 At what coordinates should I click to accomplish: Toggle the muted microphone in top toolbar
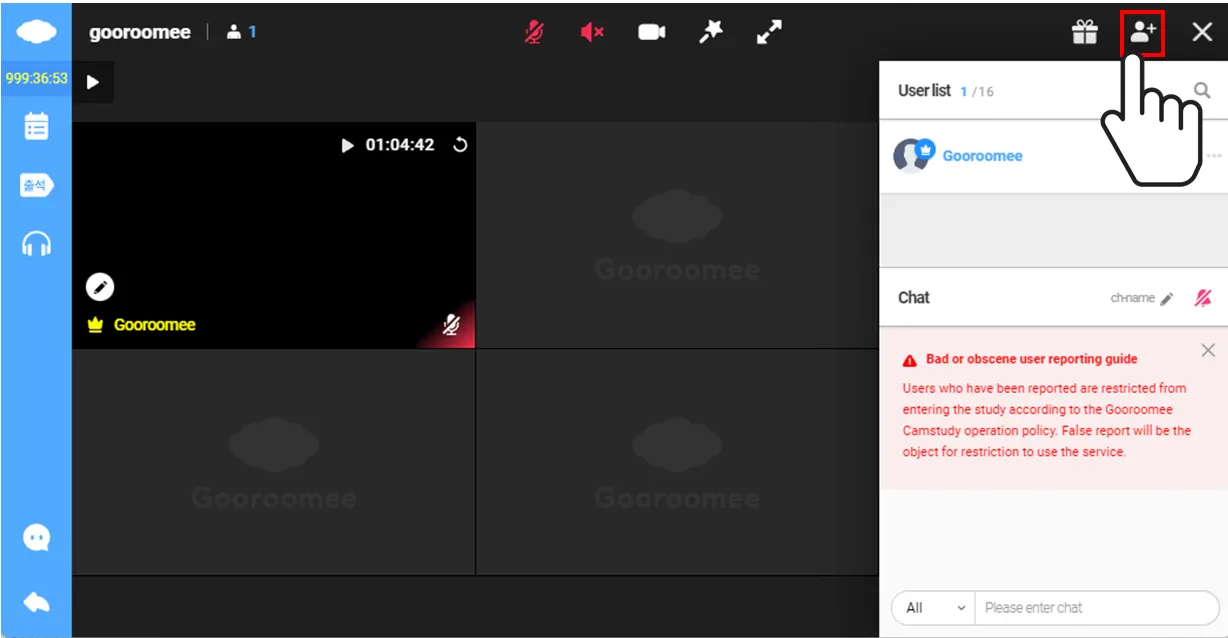pyautogui.click(x=534, y=32)
